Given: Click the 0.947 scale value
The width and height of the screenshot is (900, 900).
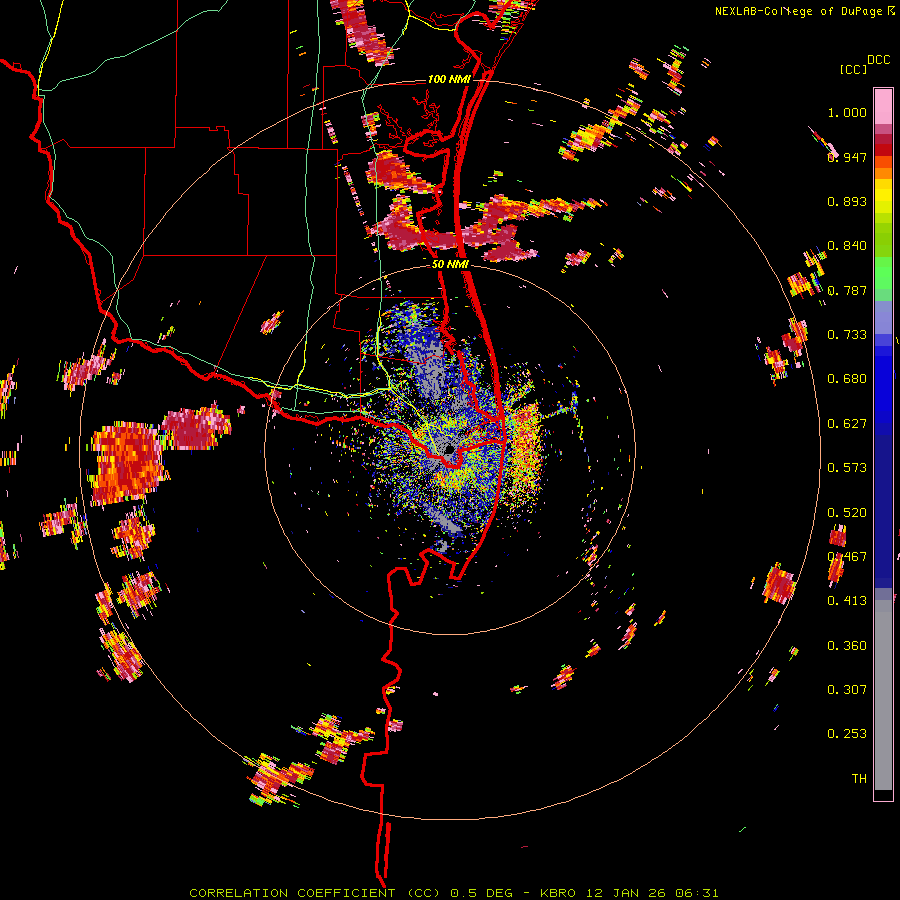Looking at the screenshot, I should coord(847,157).
